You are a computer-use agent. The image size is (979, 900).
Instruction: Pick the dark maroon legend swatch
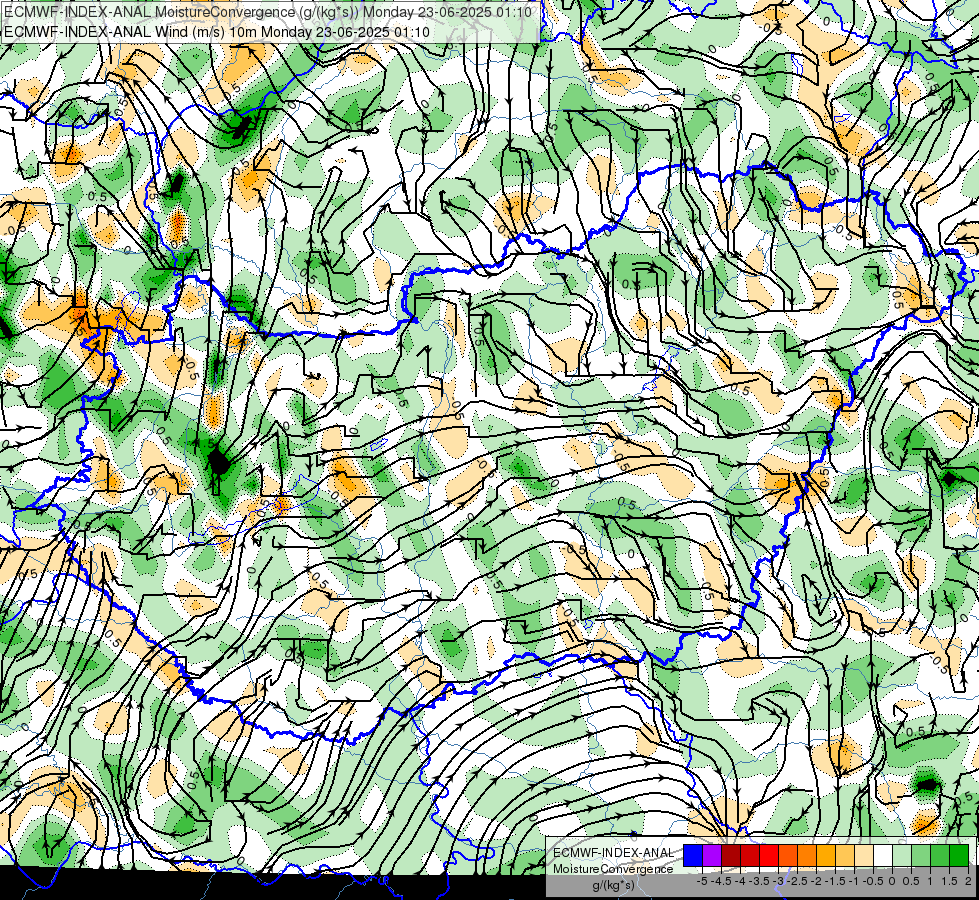point(731,855)
